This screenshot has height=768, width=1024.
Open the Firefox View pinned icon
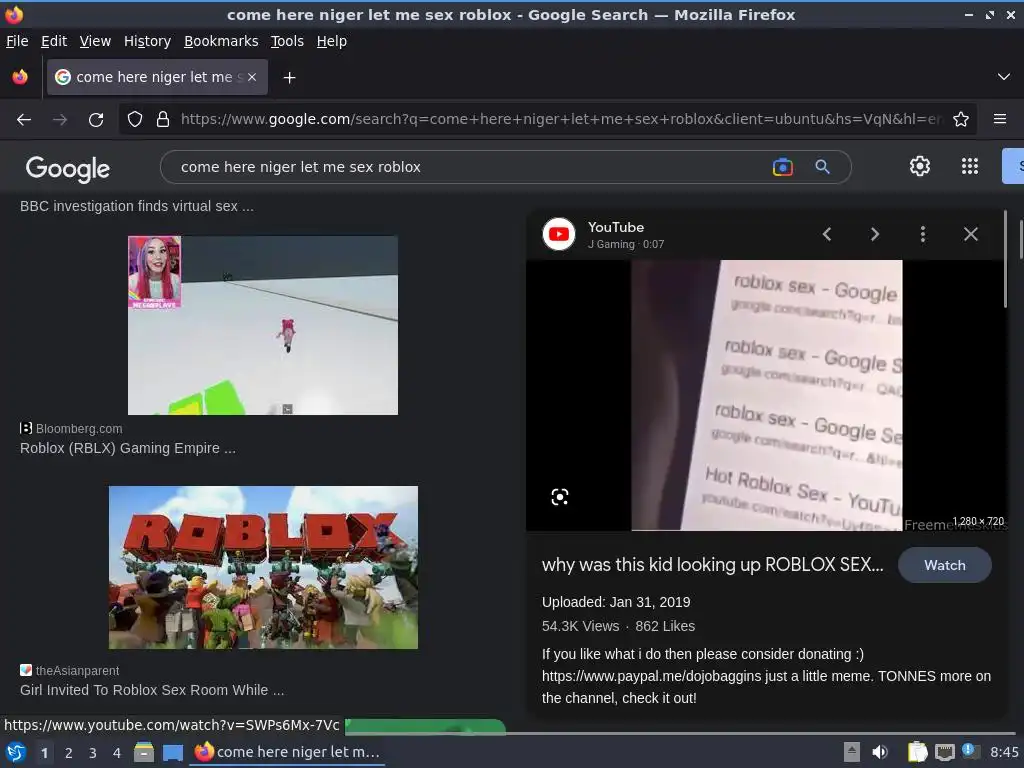point(20,77)
